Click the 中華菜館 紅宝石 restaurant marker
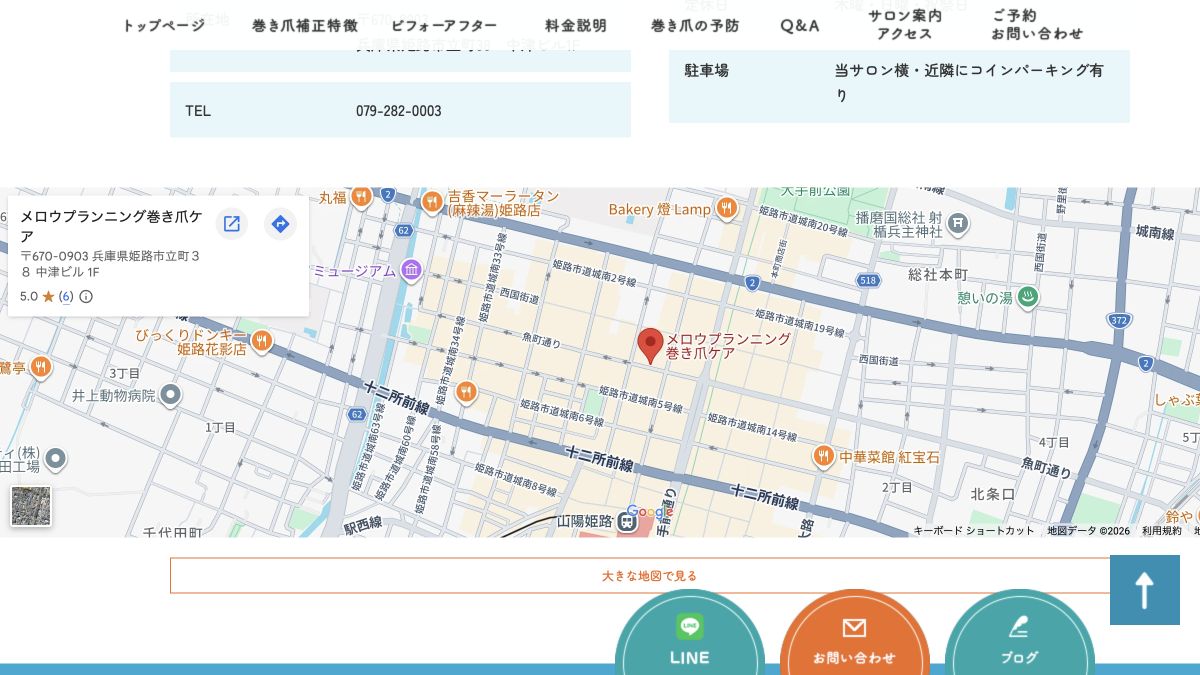This screenshot has width=1200, height=675. click(x=823, y=456)
